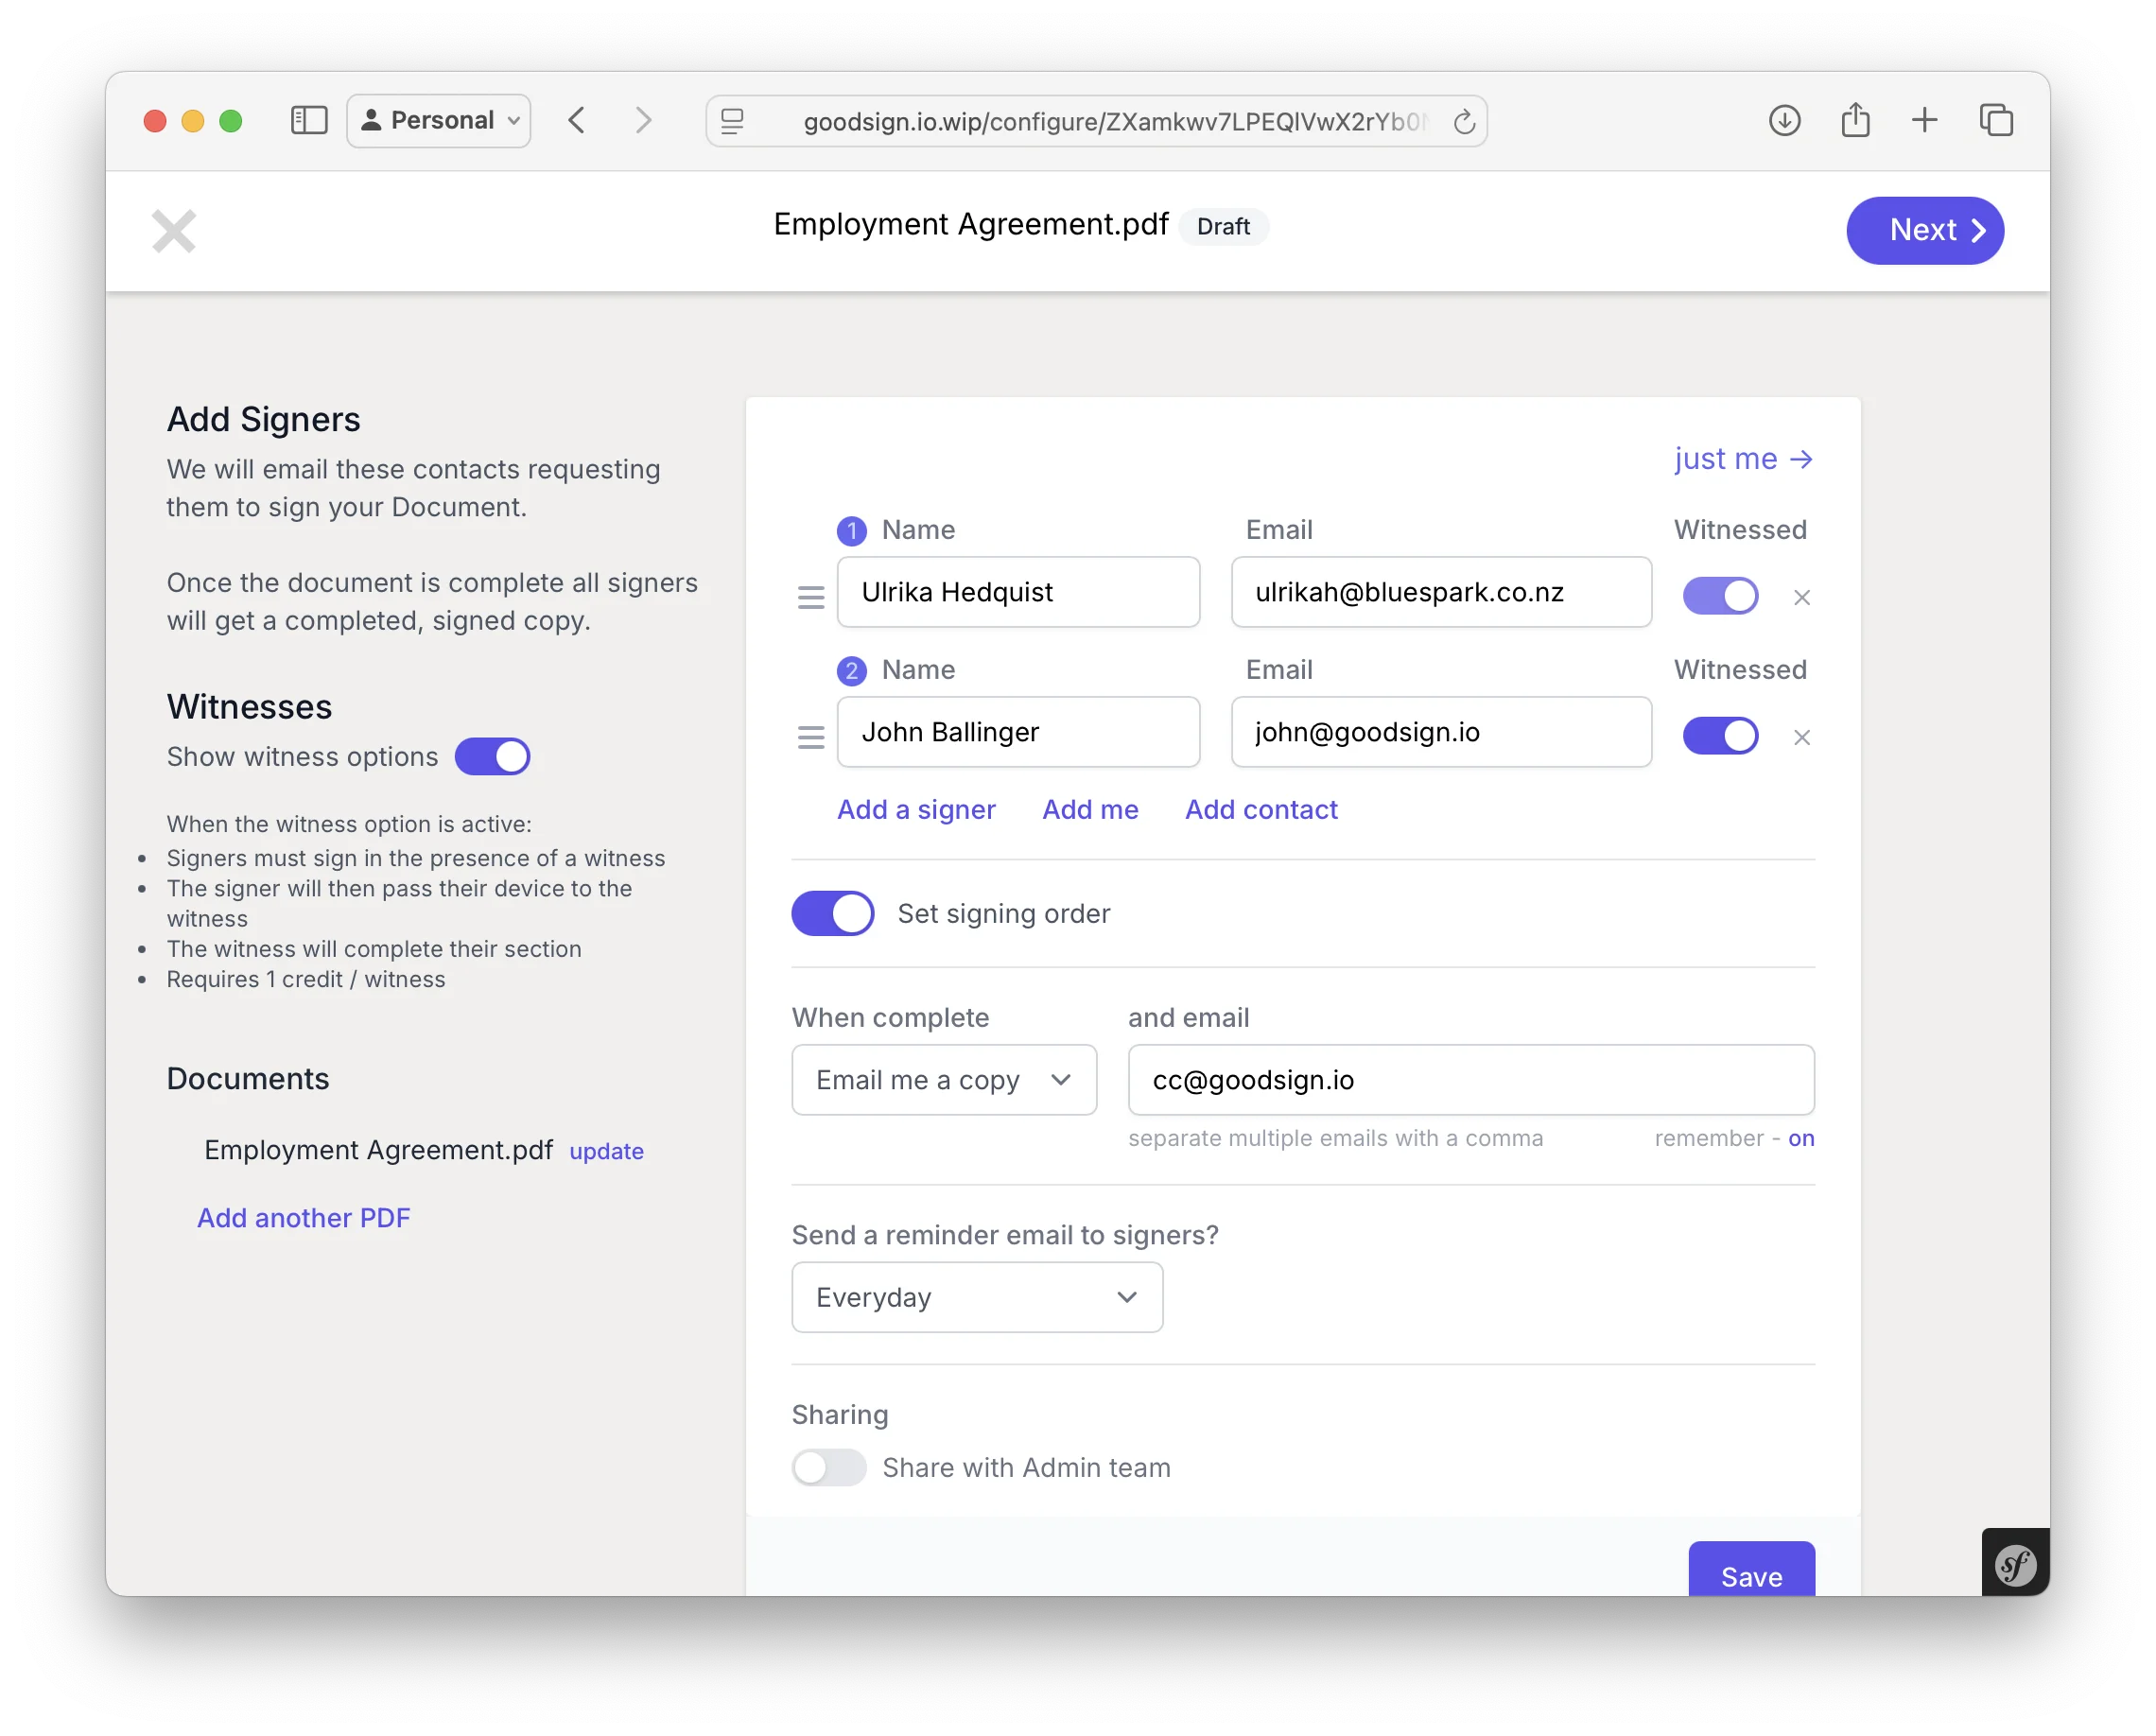Reload the page with the refresh icon

click(1464, 122)
